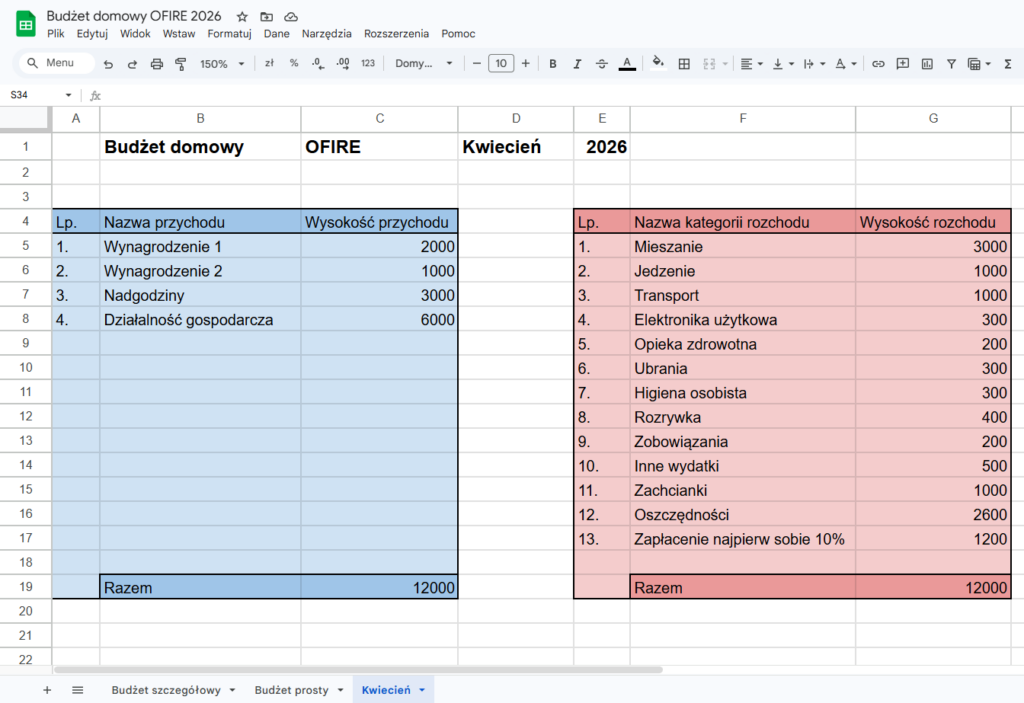Click the add new sheet plus button

tap(47, 690)
